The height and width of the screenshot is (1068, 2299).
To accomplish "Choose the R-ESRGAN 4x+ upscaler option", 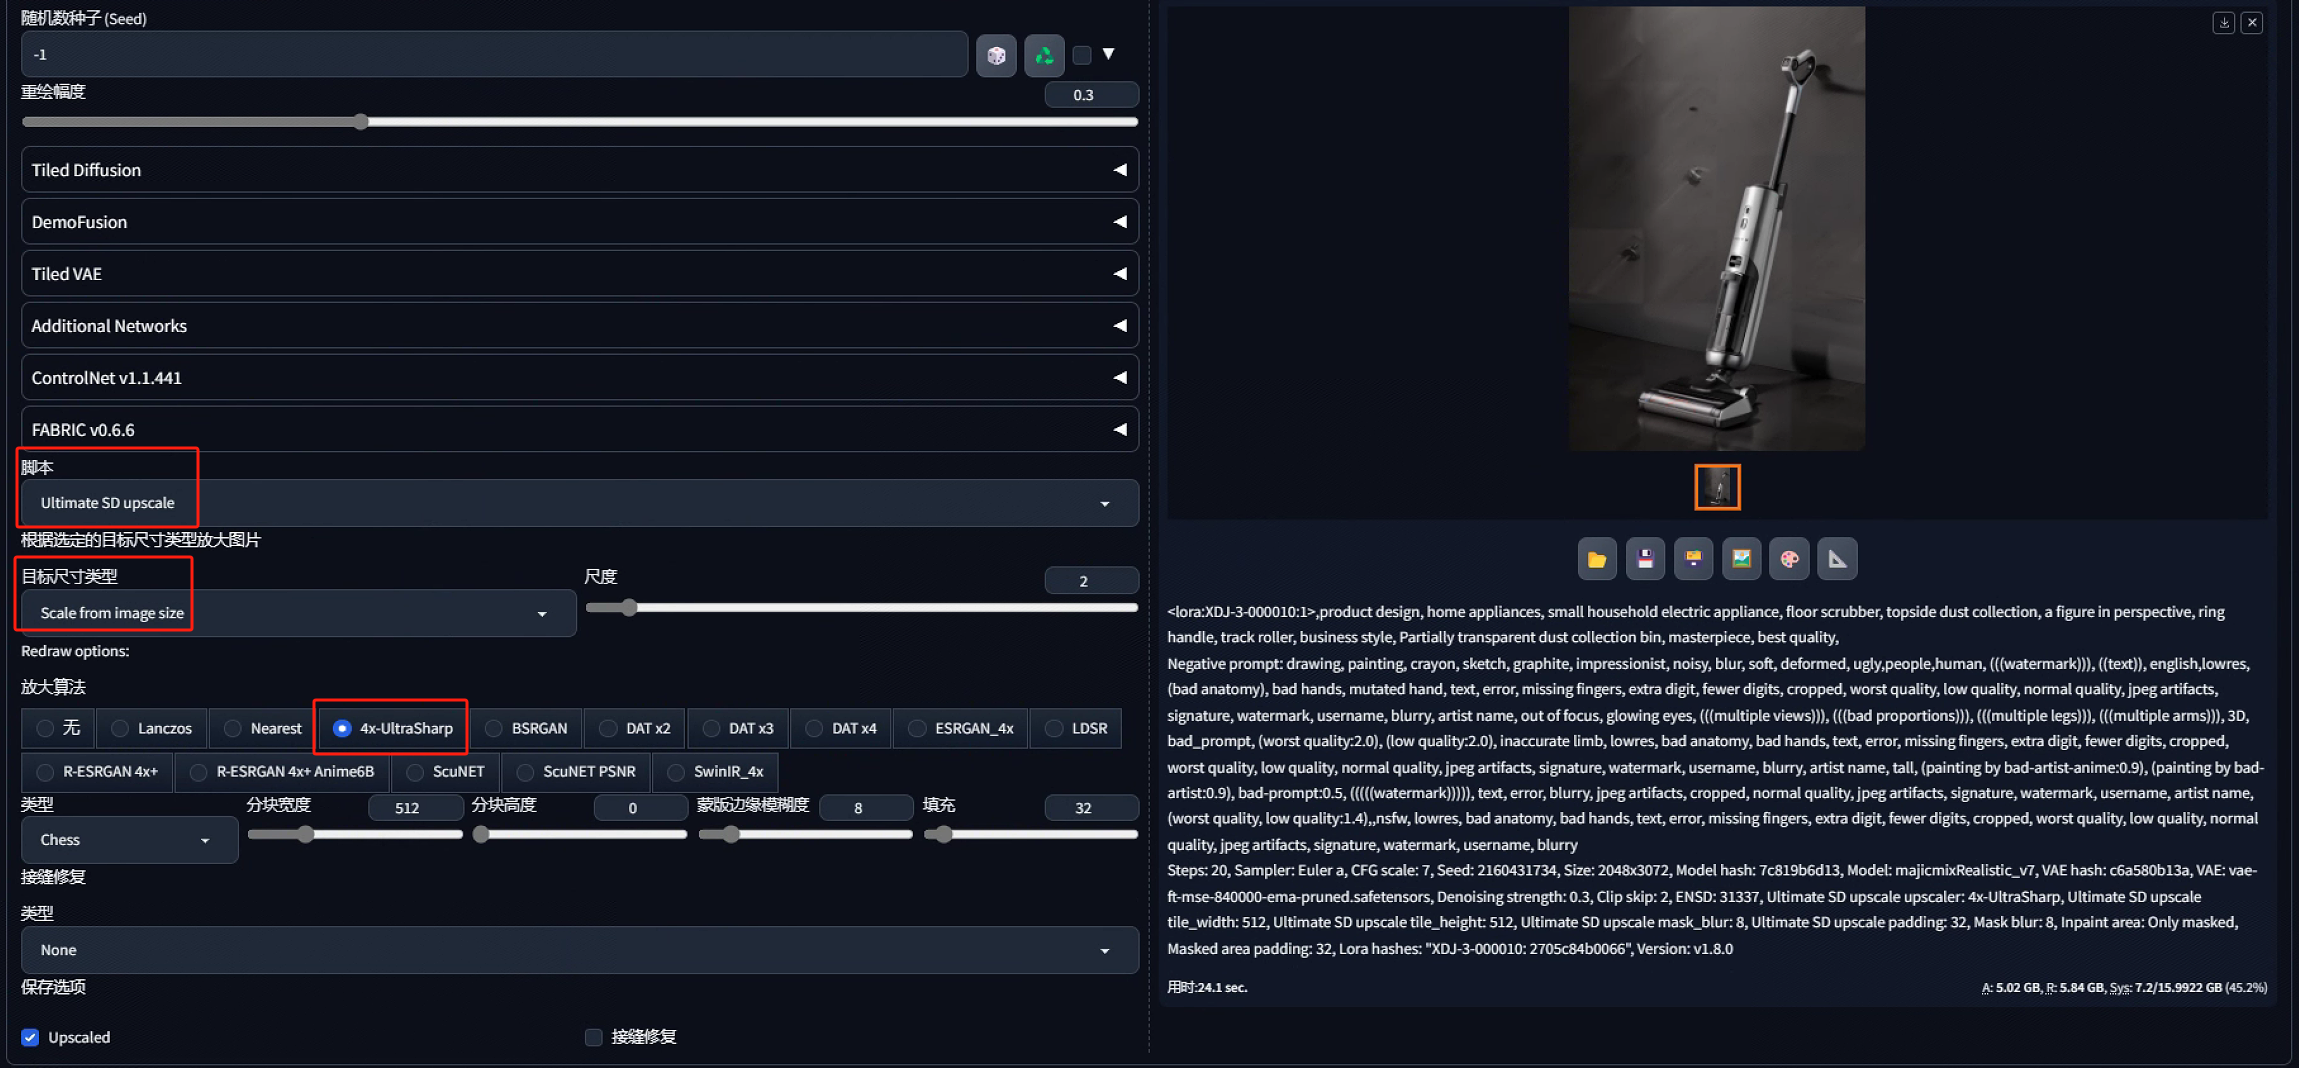I will pyautogui.click(x=45, y=772).
